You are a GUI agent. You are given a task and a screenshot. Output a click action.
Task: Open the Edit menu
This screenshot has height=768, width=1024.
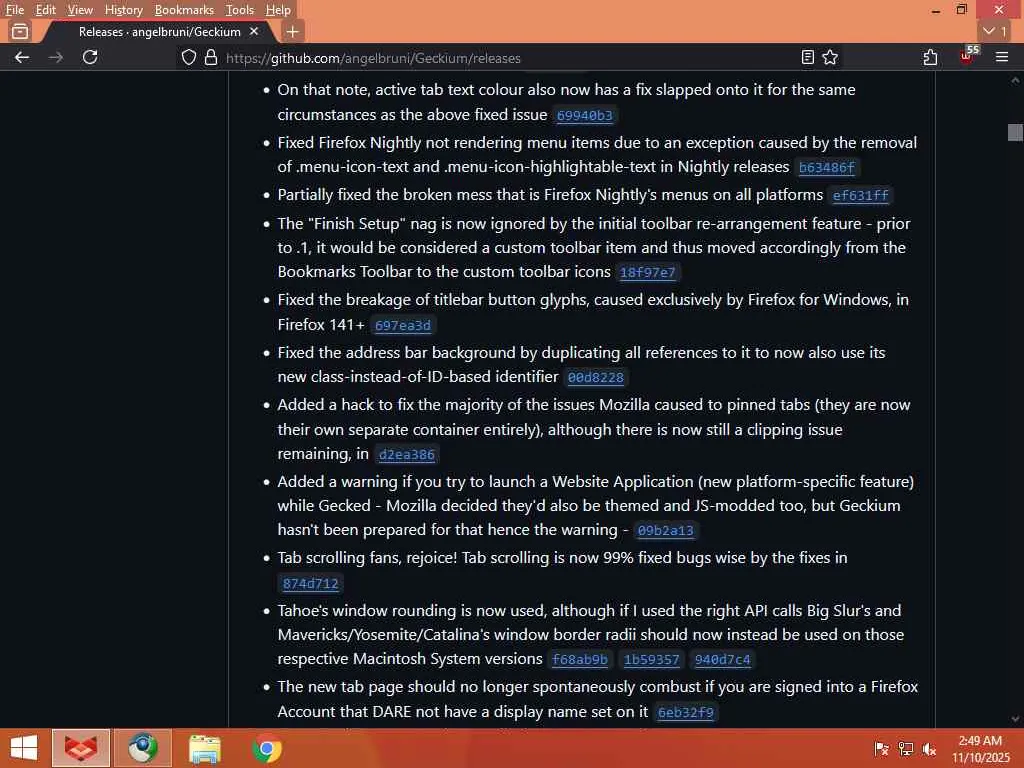[x=46, y=10]
